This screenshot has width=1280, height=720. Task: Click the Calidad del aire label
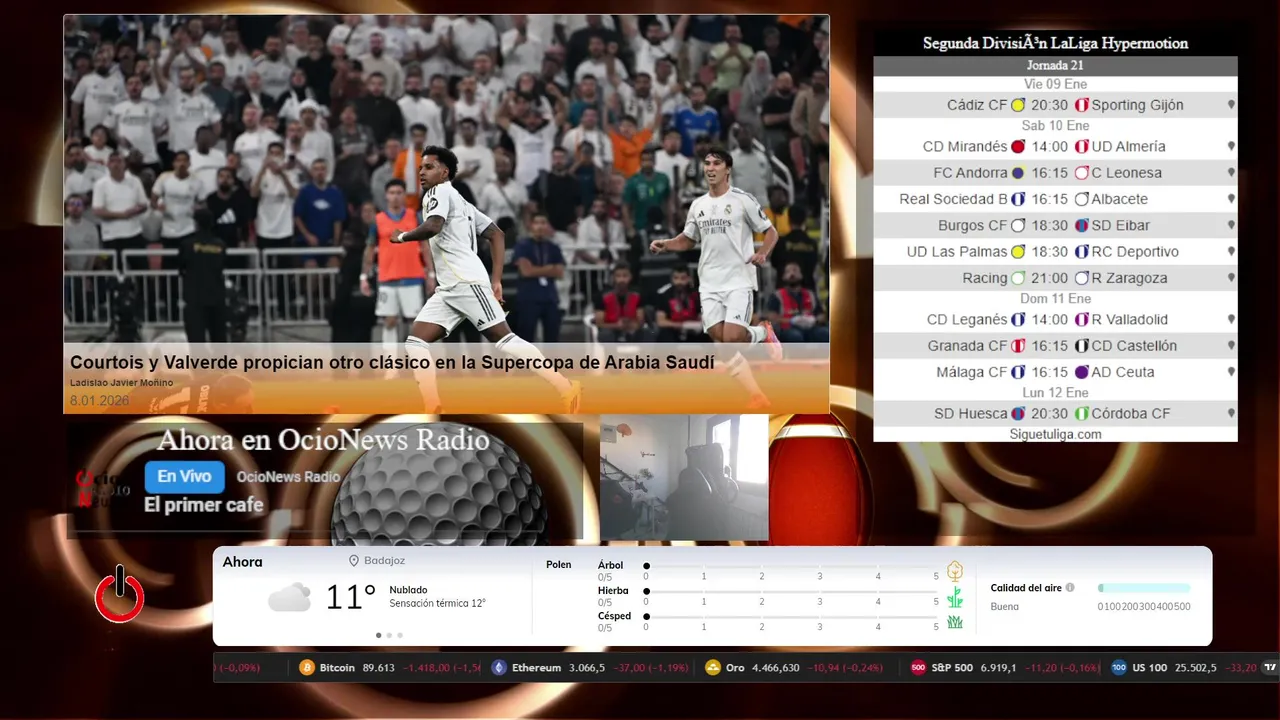click(1026, 588)
